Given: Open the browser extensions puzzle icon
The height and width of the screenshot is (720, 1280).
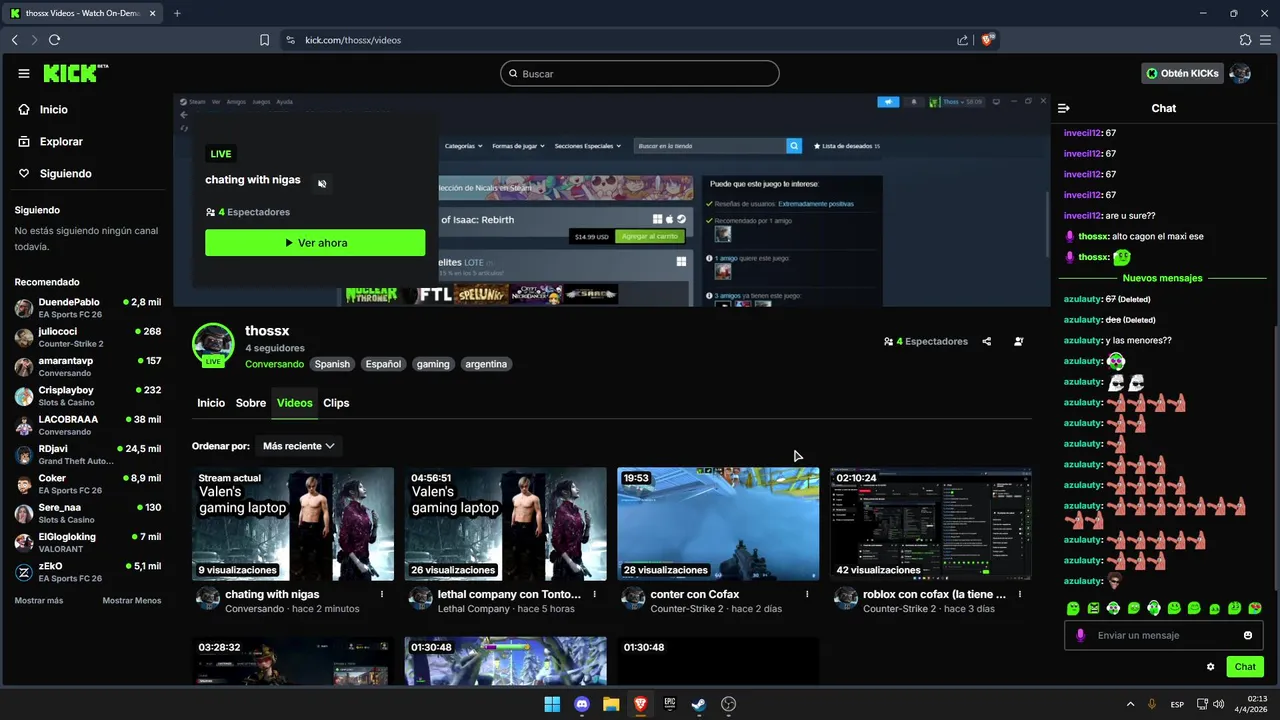Looking at the screenshot, I should (1245, 40).
